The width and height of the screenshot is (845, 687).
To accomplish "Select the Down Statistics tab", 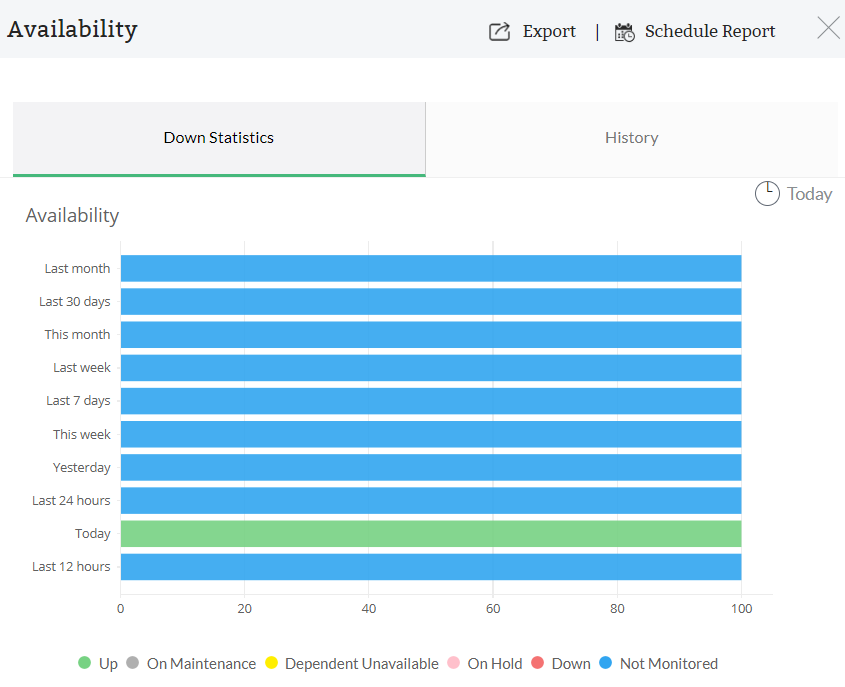I will [218, 137].
